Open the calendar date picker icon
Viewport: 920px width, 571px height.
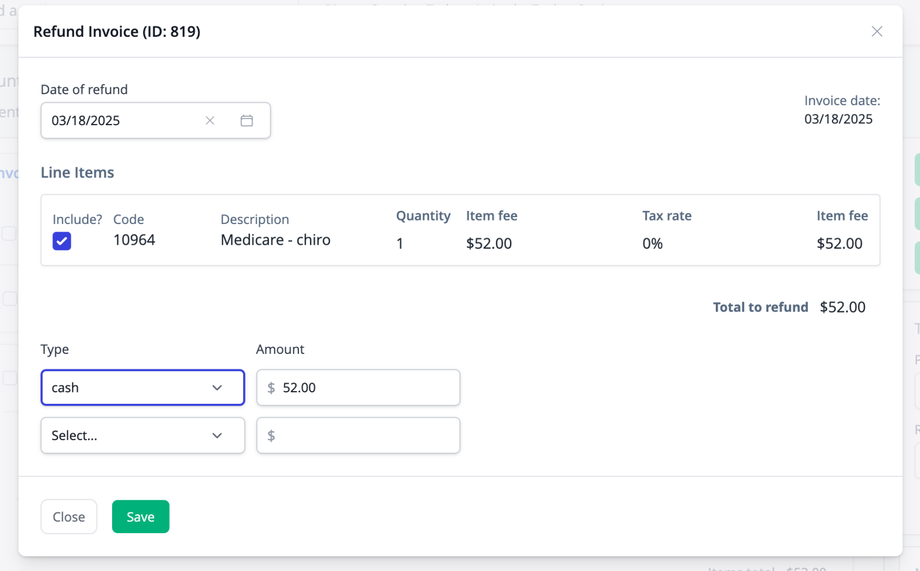coord(247,121)
